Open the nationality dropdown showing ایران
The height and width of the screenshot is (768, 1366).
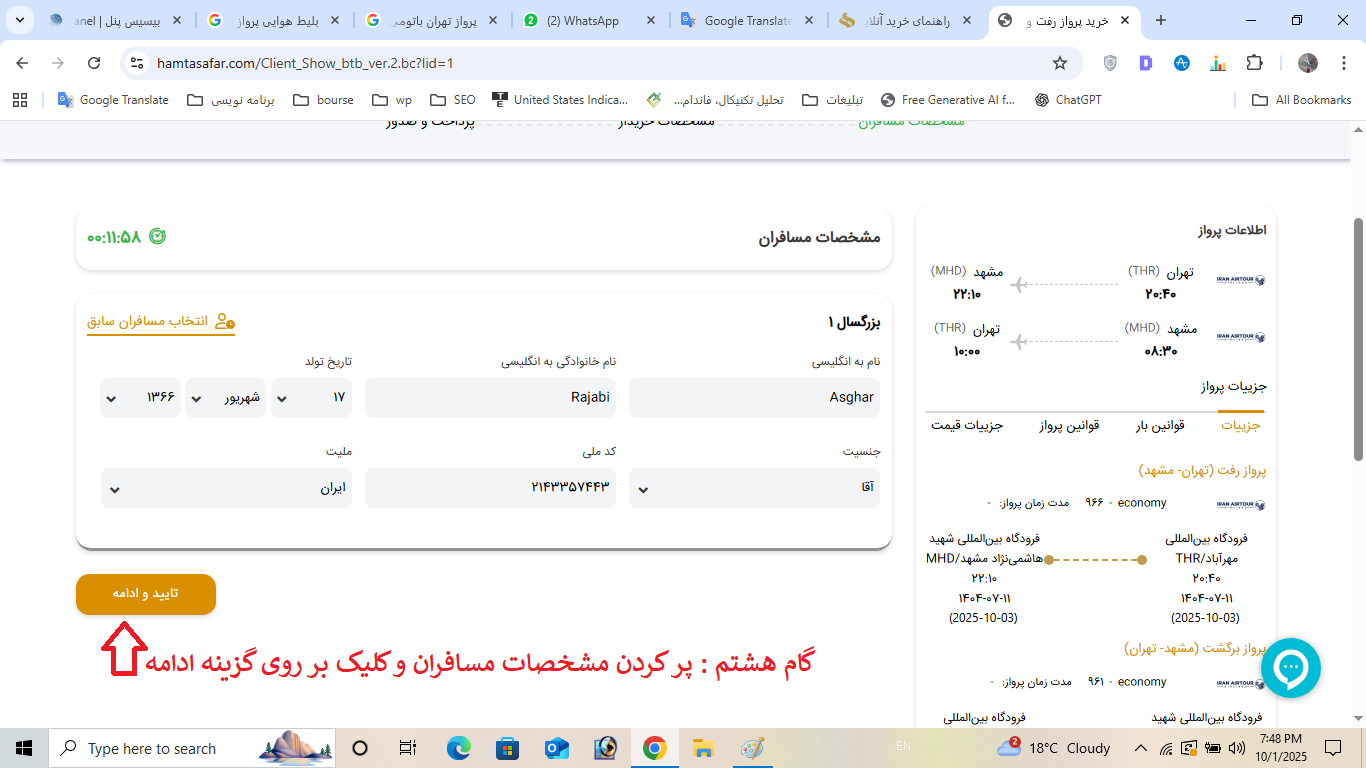(226, 488)
